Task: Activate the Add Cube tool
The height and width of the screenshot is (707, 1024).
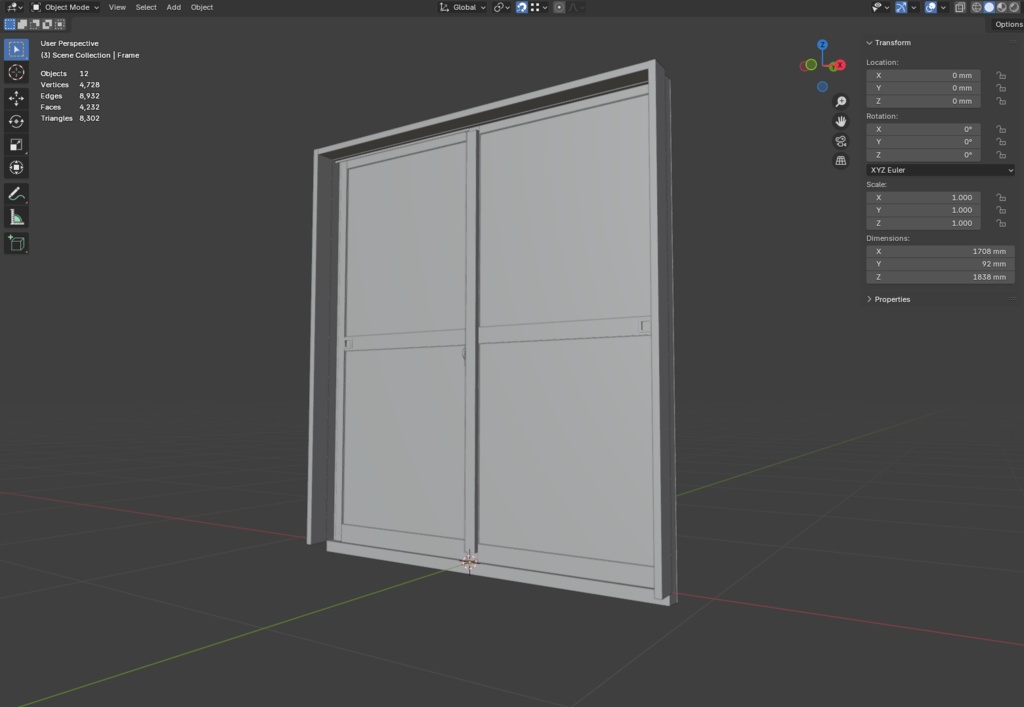Action: 16,244
